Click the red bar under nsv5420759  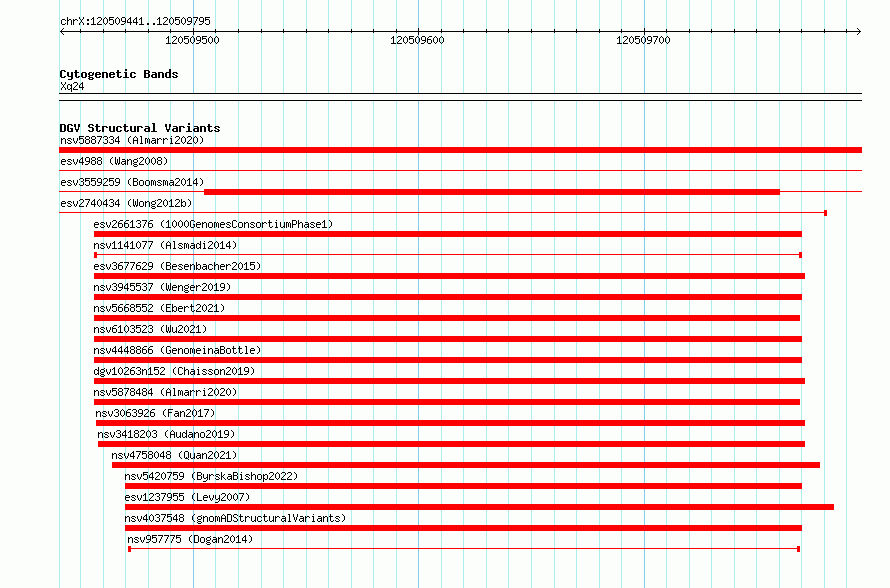[463, 486]
